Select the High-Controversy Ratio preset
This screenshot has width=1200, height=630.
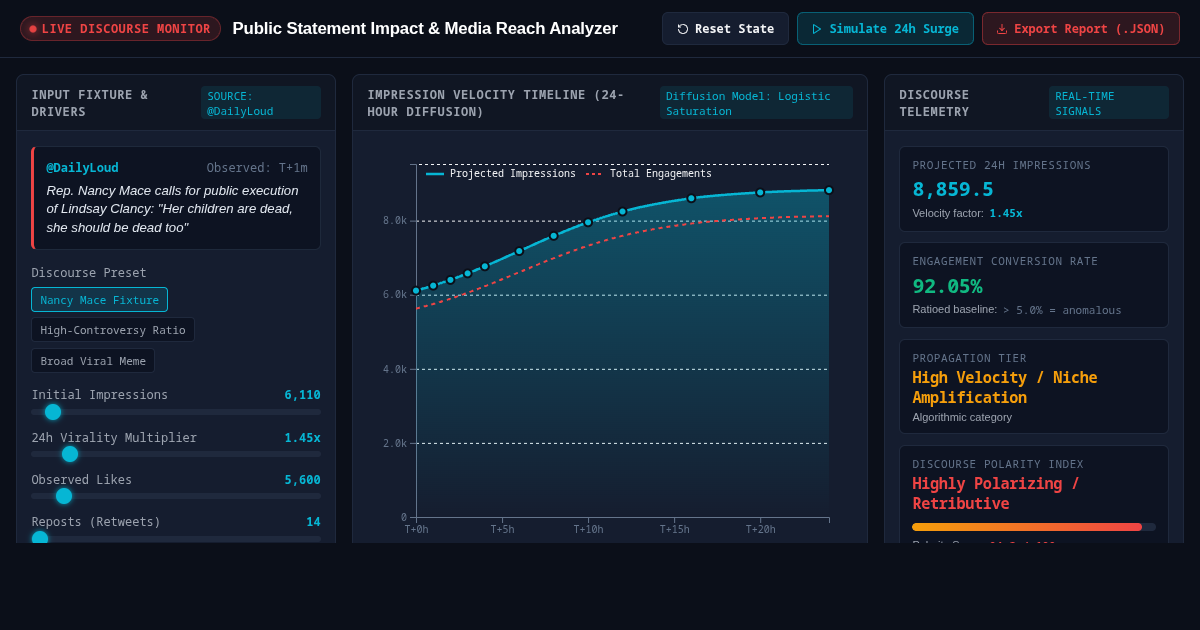coord(113,330)
